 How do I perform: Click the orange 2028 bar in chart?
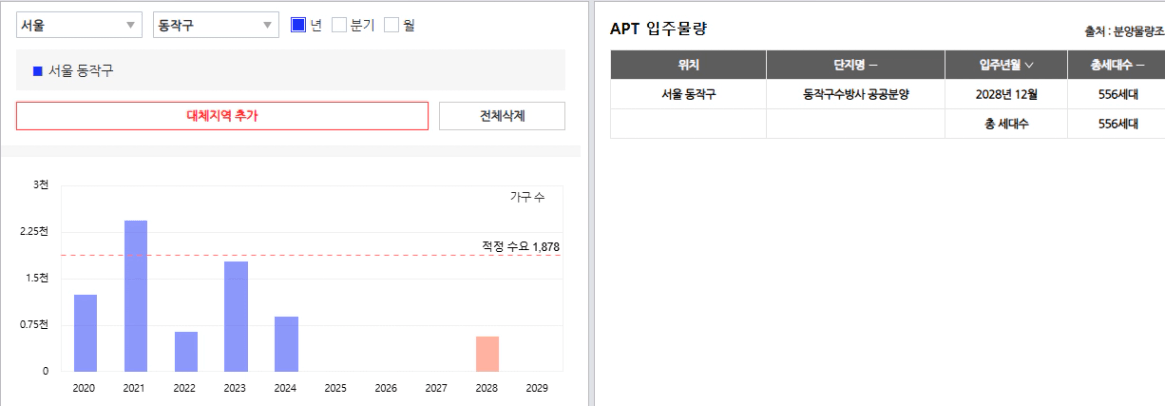487,354
